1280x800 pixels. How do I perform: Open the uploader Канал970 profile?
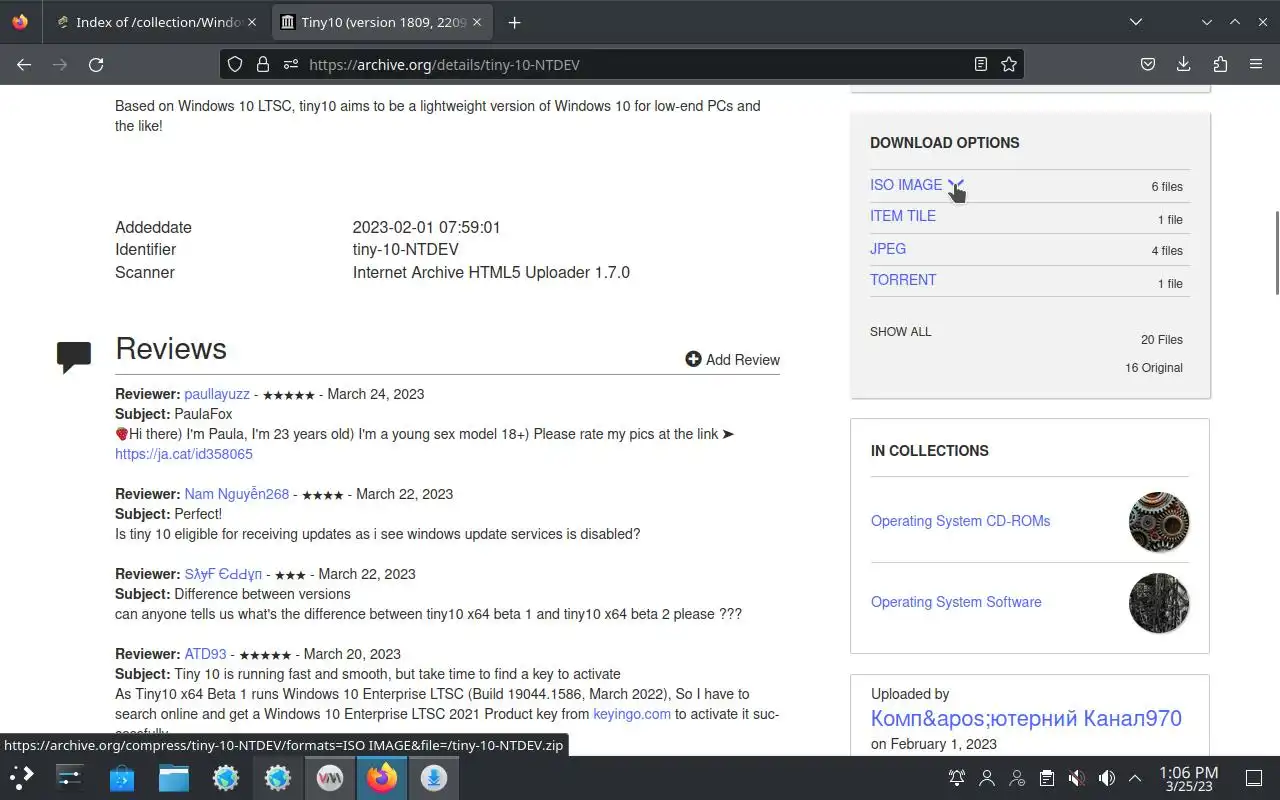point(1026,719)
